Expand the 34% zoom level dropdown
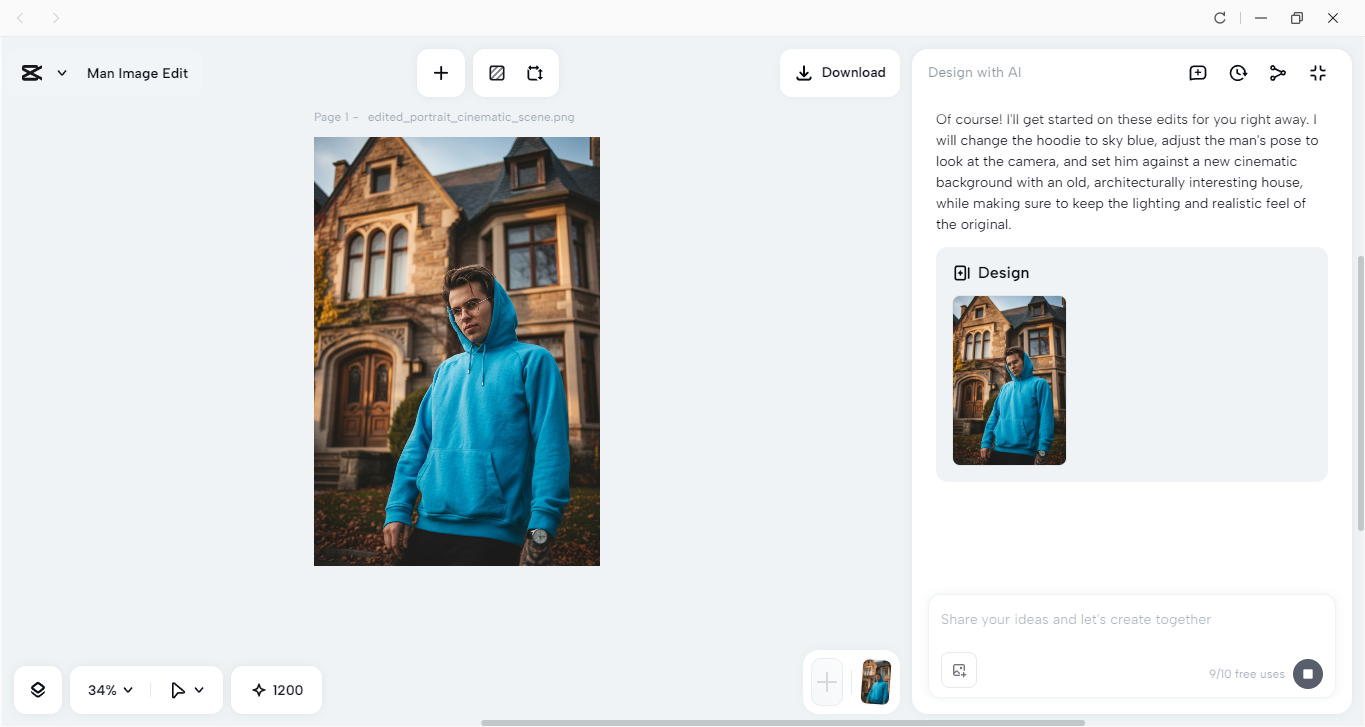 108,689
